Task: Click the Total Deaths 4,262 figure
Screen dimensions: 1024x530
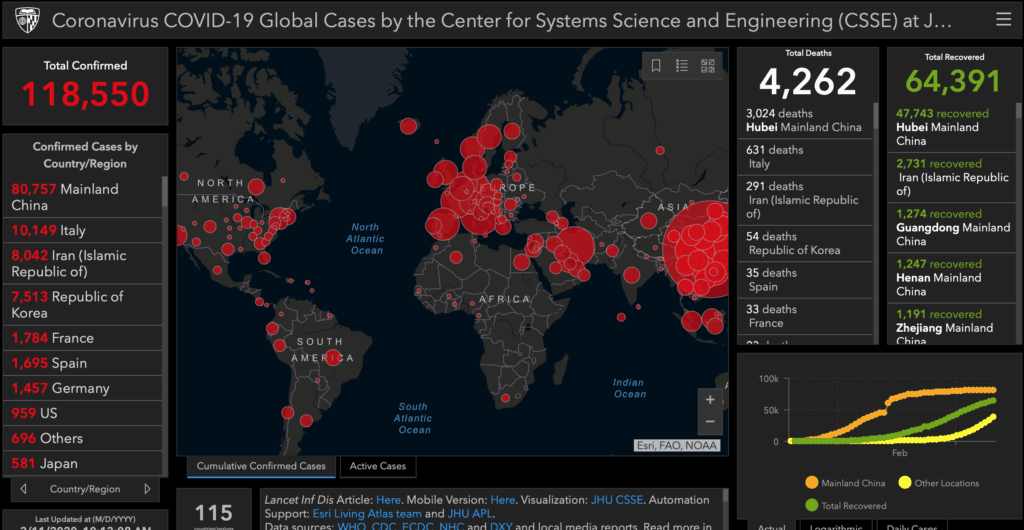Action: tap(807, 82)
